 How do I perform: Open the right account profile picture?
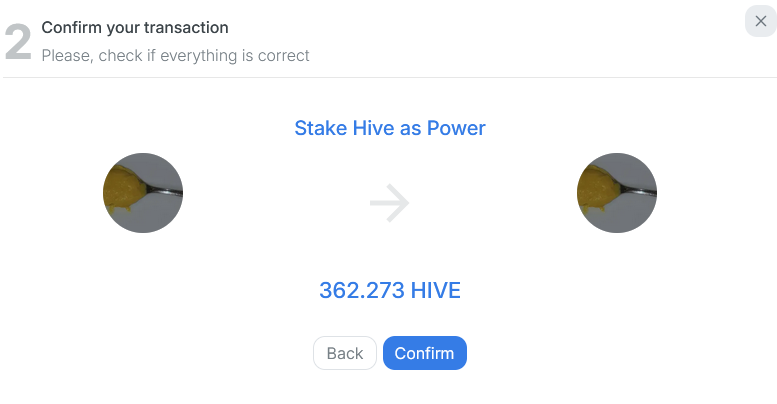pyautogui.click(x=617, y=193)
